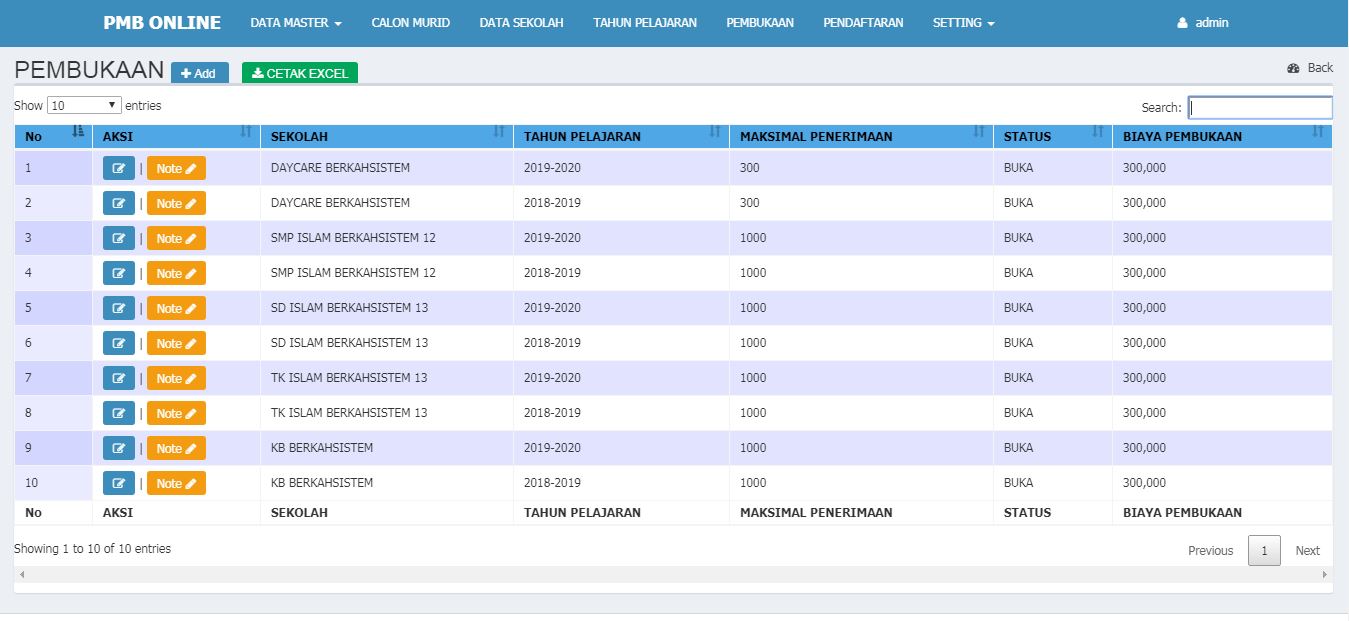The width and height of the screenshot is (1349, 621).
Task: Open the Show entries count dropdown
Action: pos(84,105)
